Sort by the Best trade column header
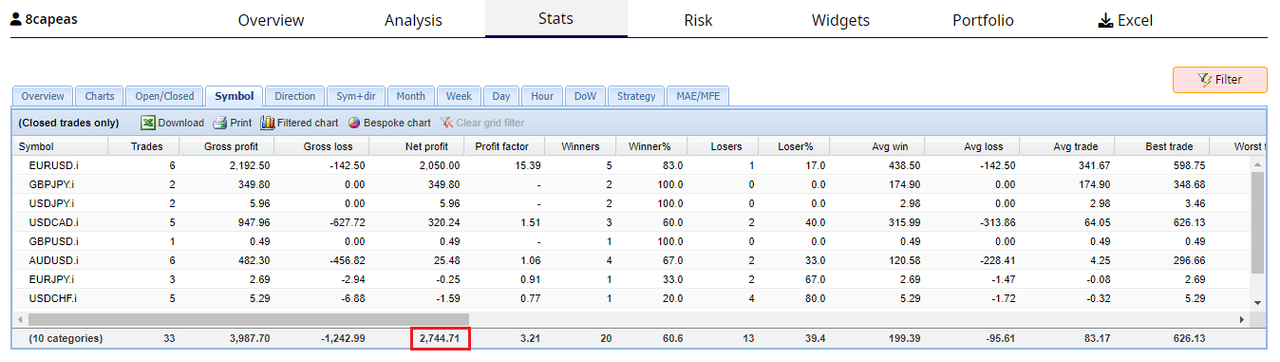 1162,147
